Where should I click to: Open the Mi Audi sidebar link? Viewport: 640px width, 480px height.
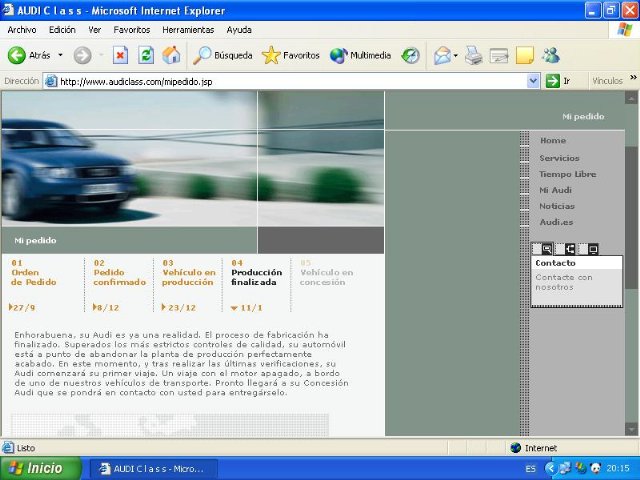555,190
